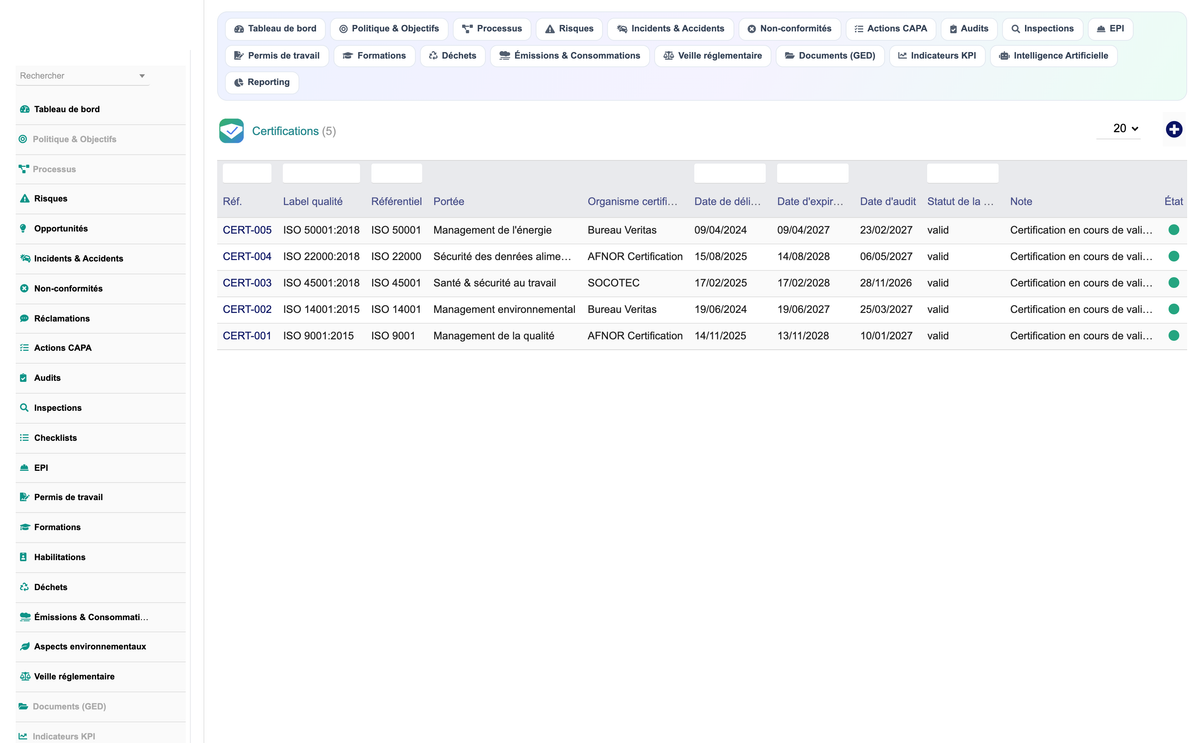Open the CERT-005 certification link
The image size is (1200, 743).
[247, 230]
